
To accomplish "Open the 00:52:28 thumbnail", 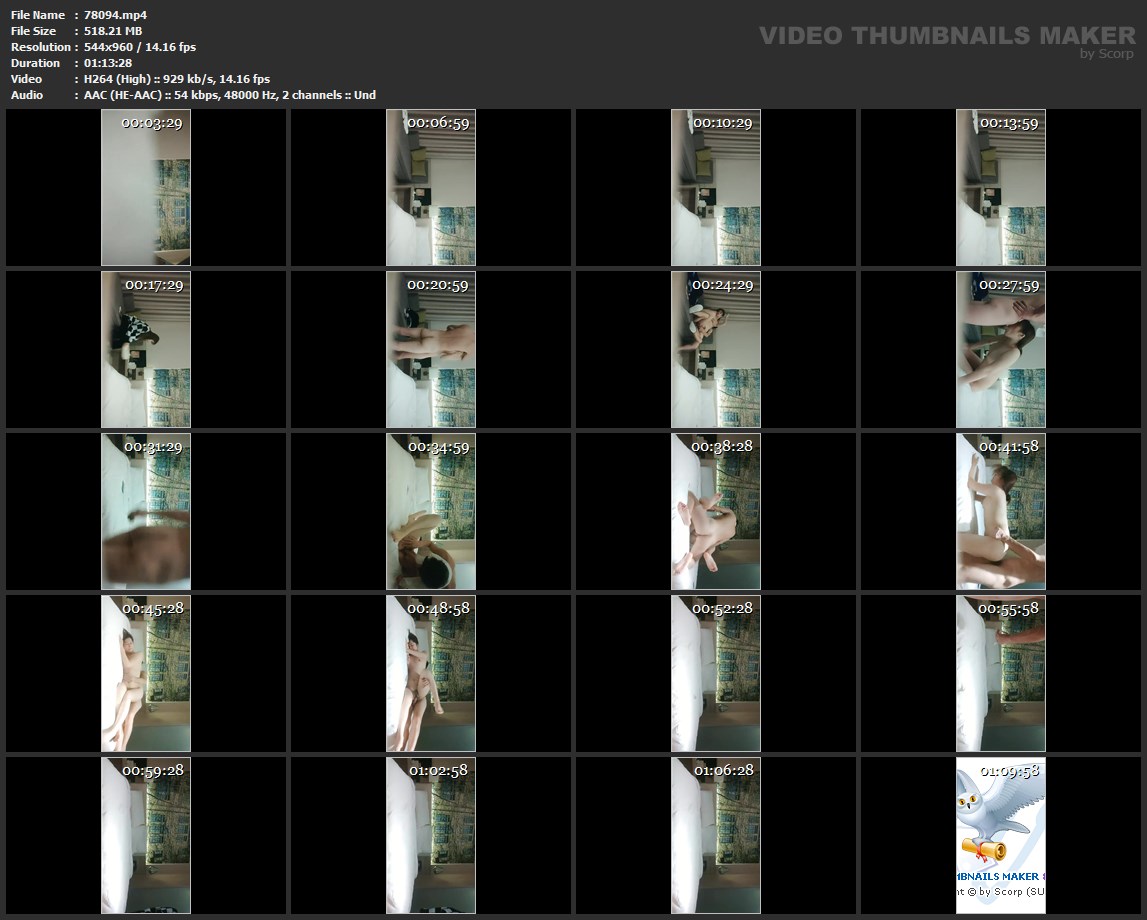I will click(x=716, y=673).
